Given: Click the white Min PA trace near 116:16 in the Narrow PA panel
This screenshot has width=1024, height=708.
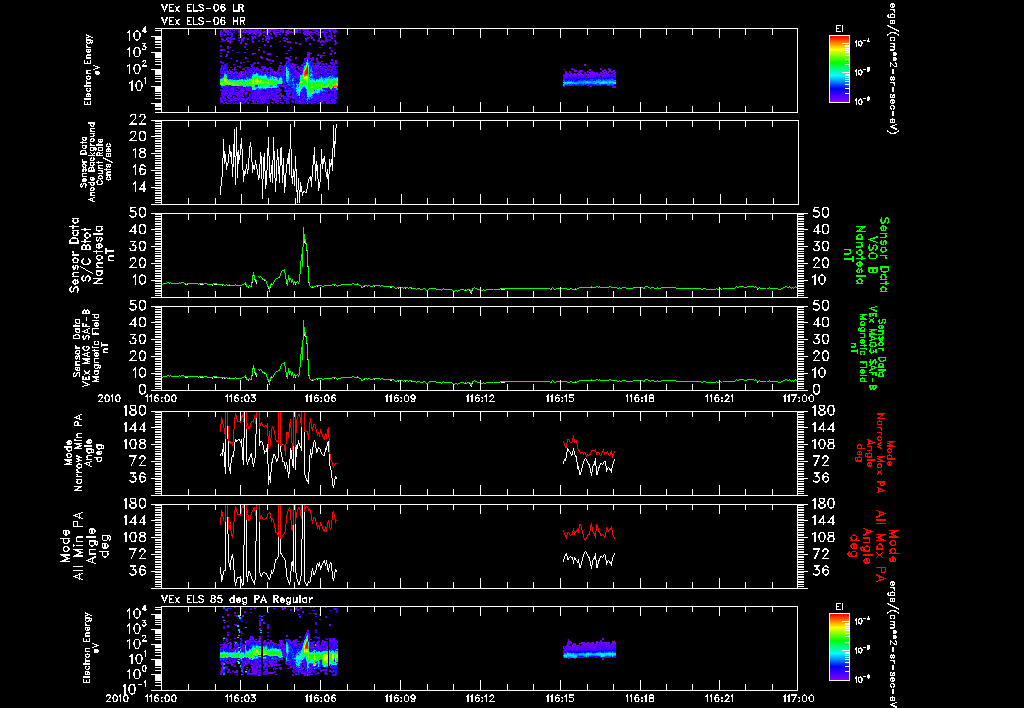Looking at the screenshot, I should (x=589, y=462).
